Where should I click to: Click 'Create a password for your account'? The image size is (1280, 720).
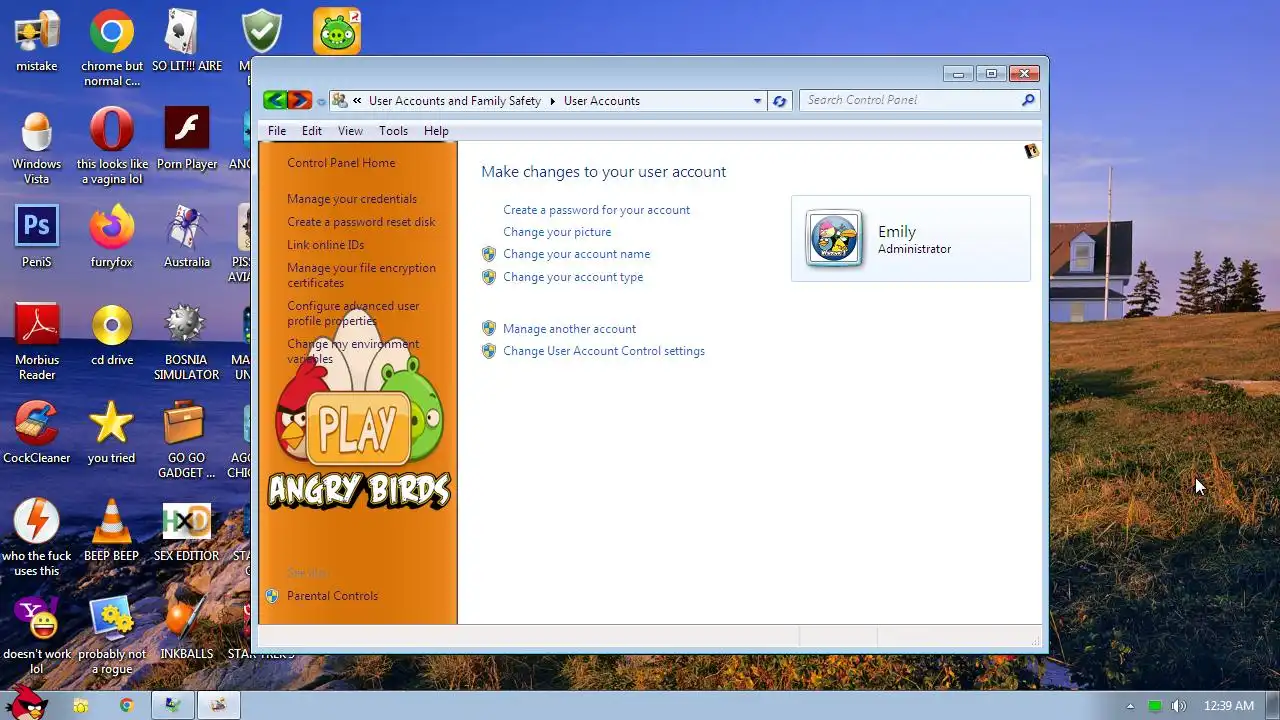596,210
